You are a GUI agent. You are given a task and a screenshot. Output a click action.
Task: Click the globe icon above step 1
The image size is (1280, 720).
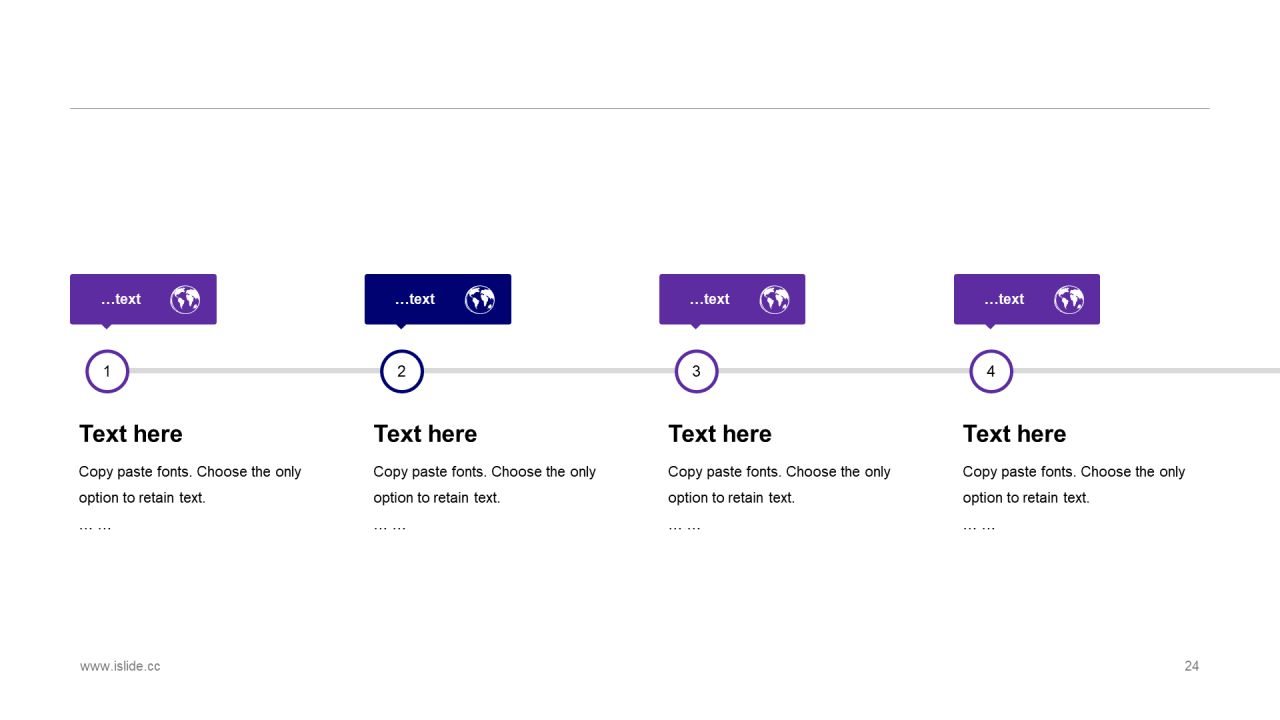coord(185,299)
